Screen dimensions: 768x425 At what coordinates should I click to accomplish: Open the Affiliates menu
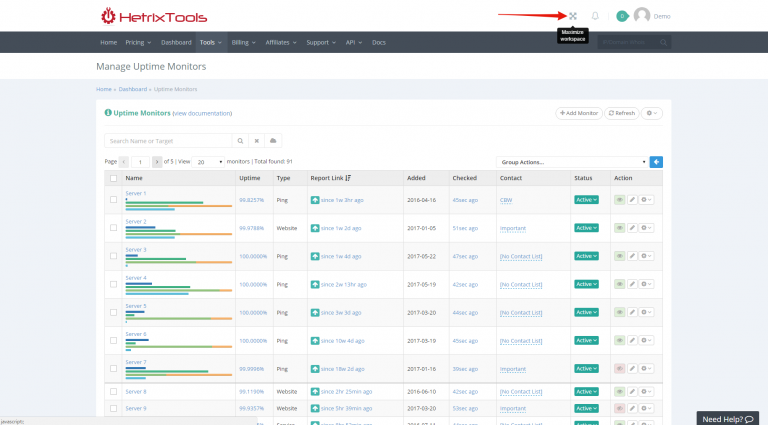[x=281, y=43]
